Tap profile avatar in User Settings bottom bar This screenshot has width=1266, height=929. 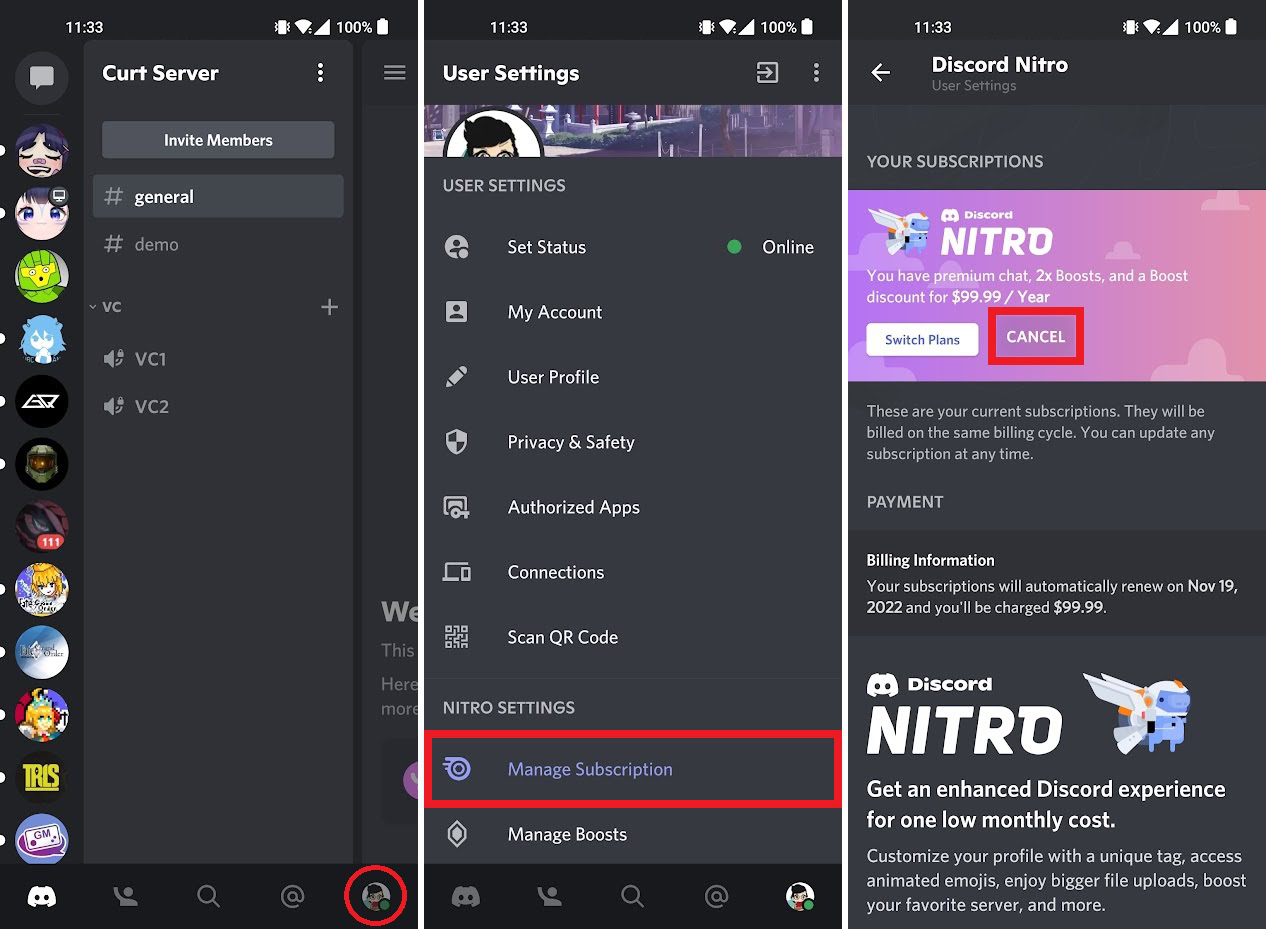(799, 897)
